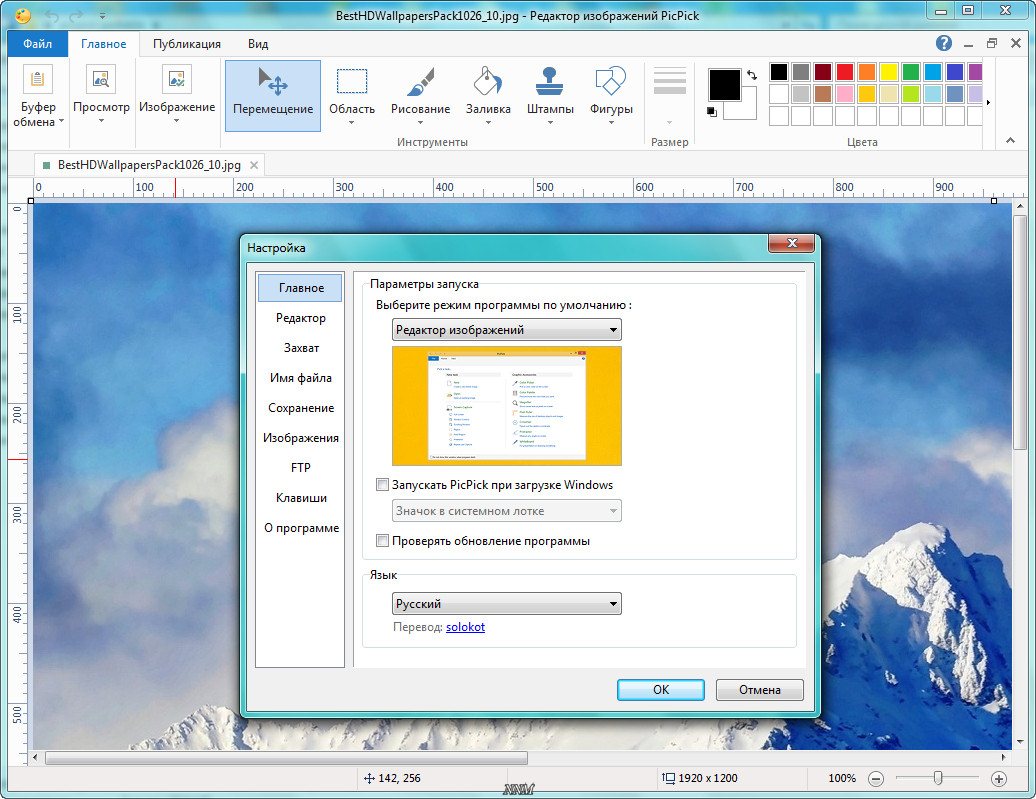
Task: Pick the red color swatch
Action: pyautogui.click(x=844, y=72)
